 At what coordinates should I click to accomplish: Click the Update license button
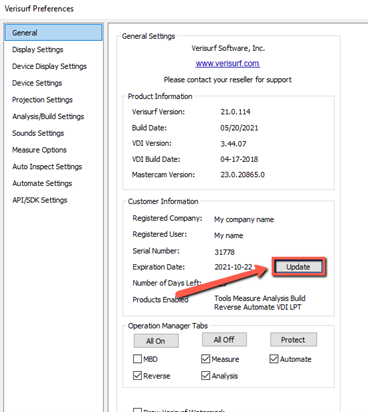298,267
